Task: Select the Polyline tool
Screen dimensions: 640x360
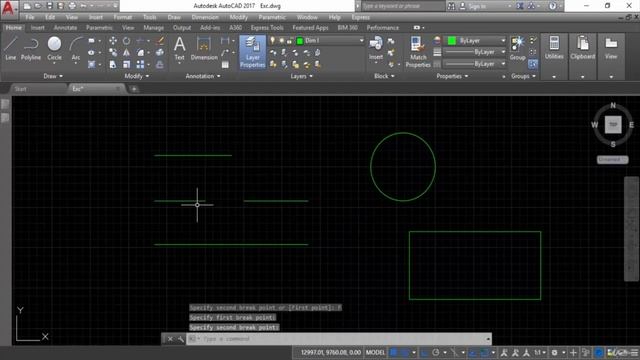Action: tap(31, 49)
